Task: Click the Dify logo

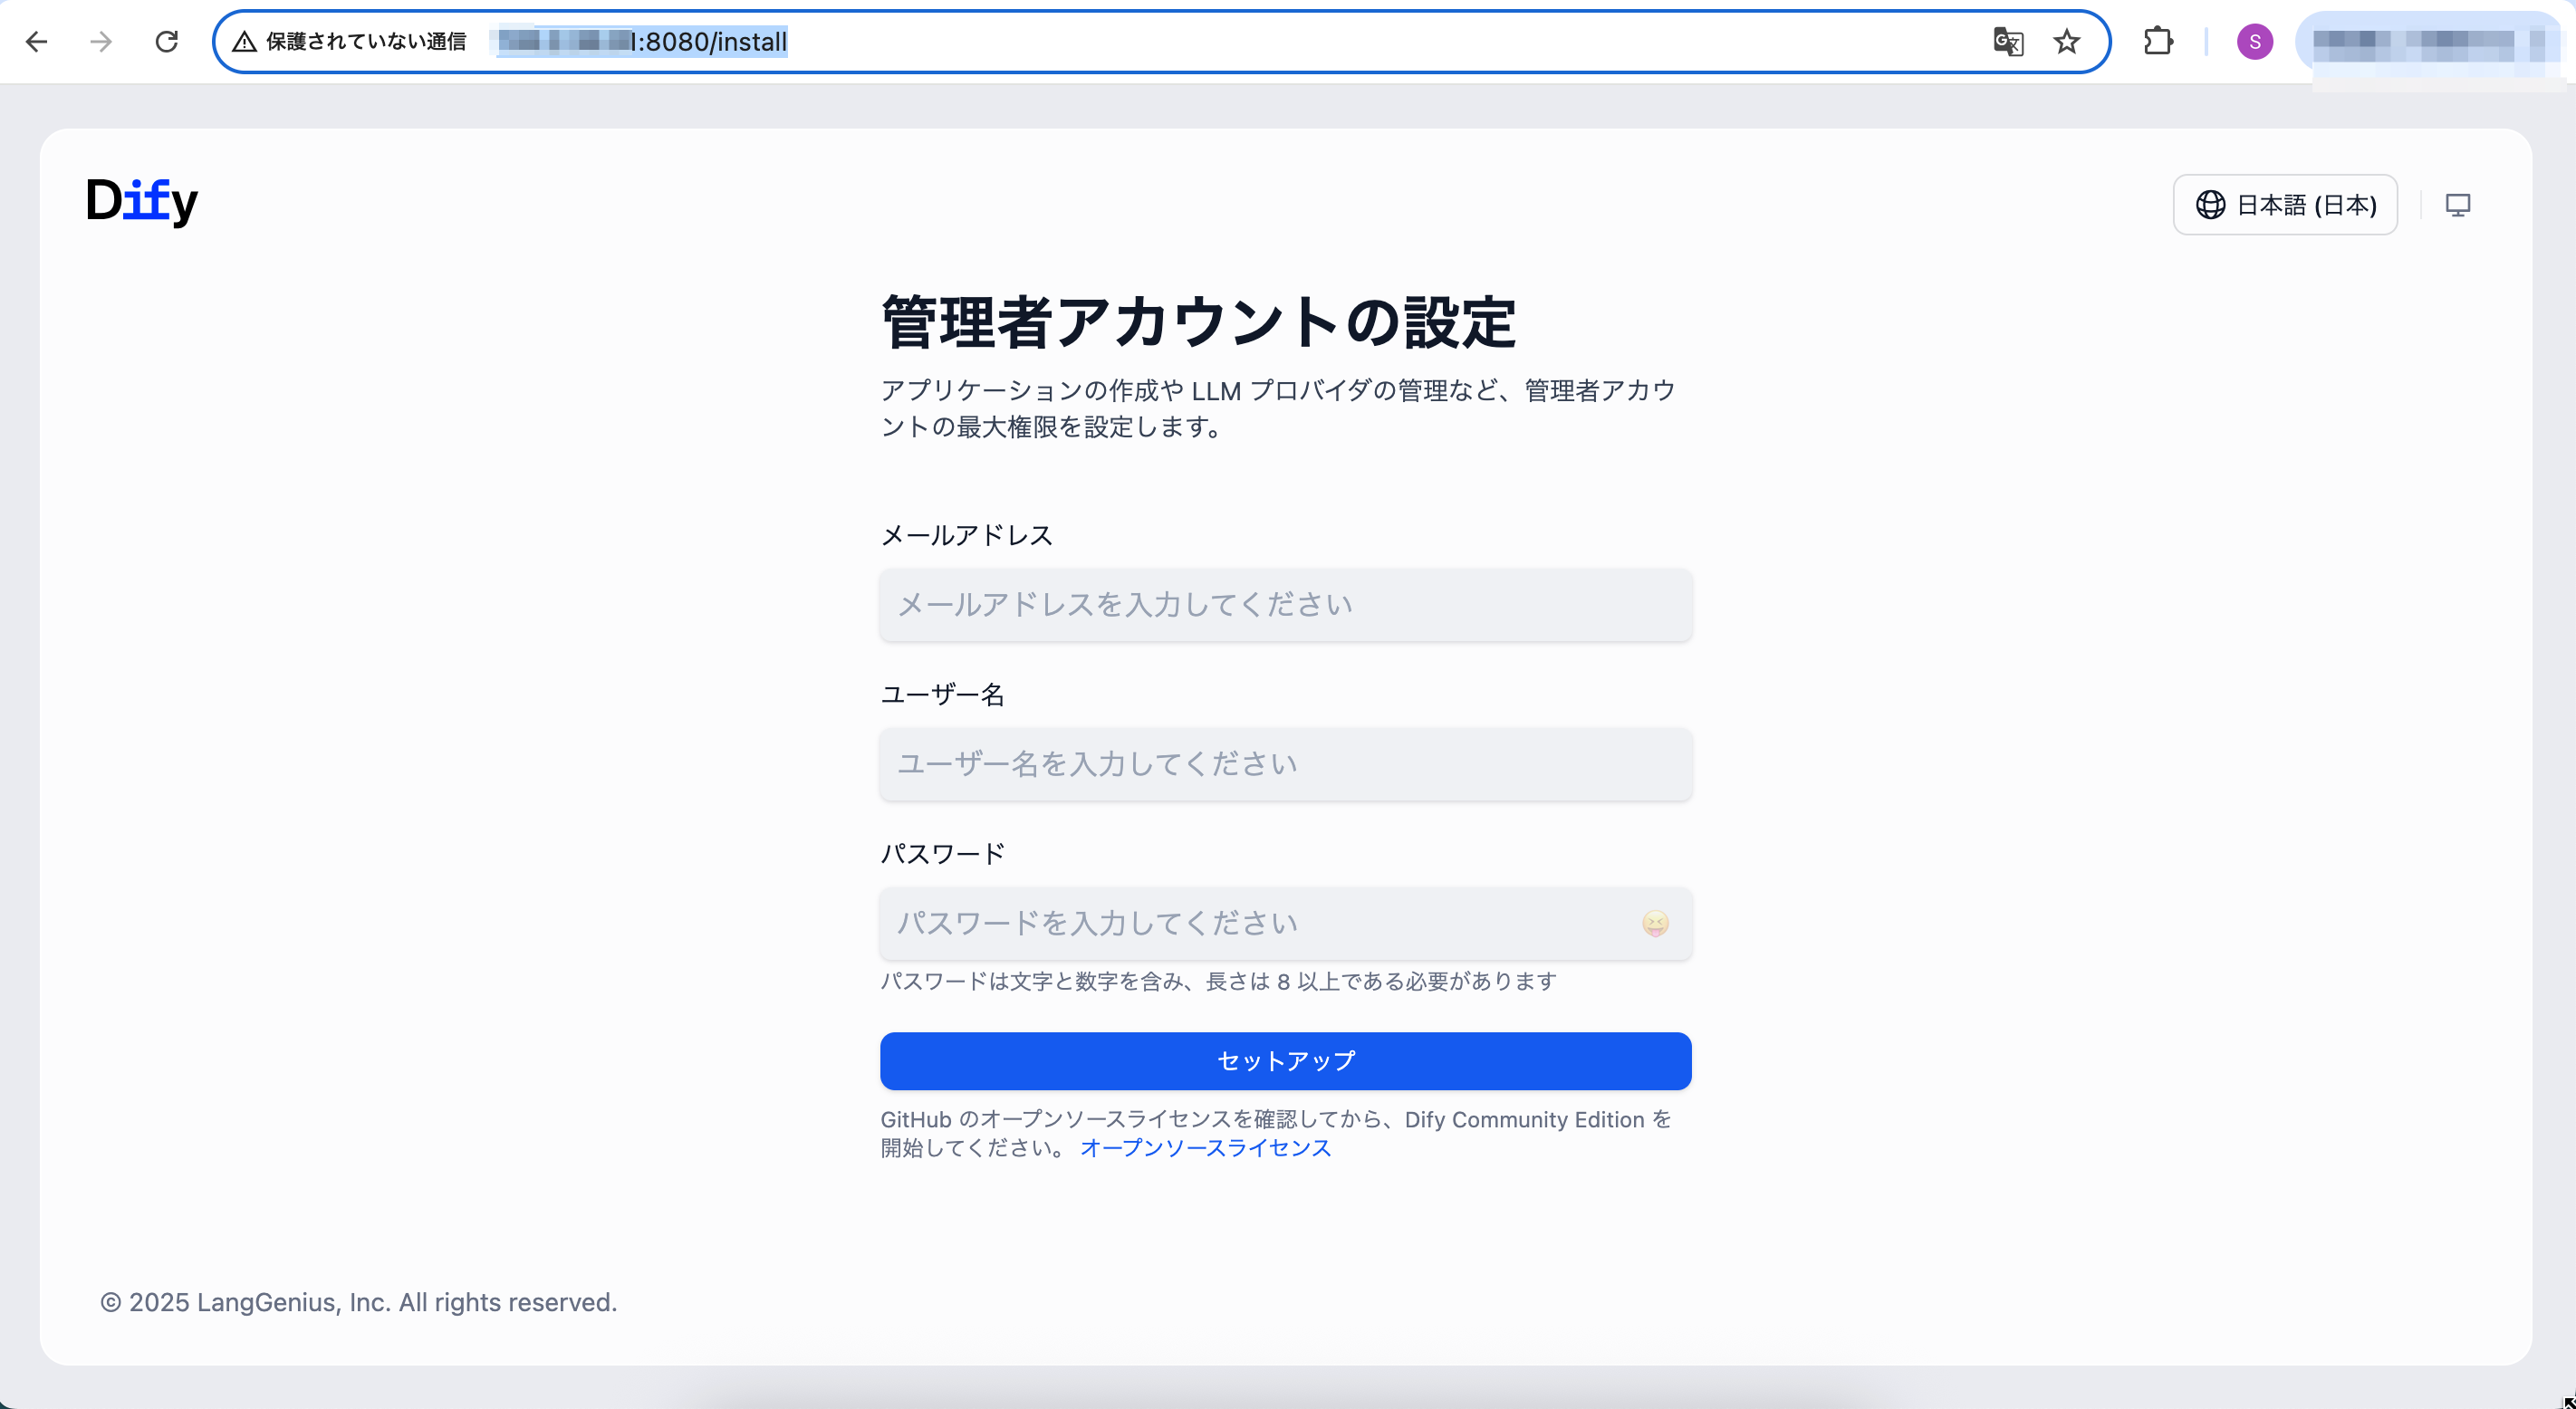Action: 142,201
